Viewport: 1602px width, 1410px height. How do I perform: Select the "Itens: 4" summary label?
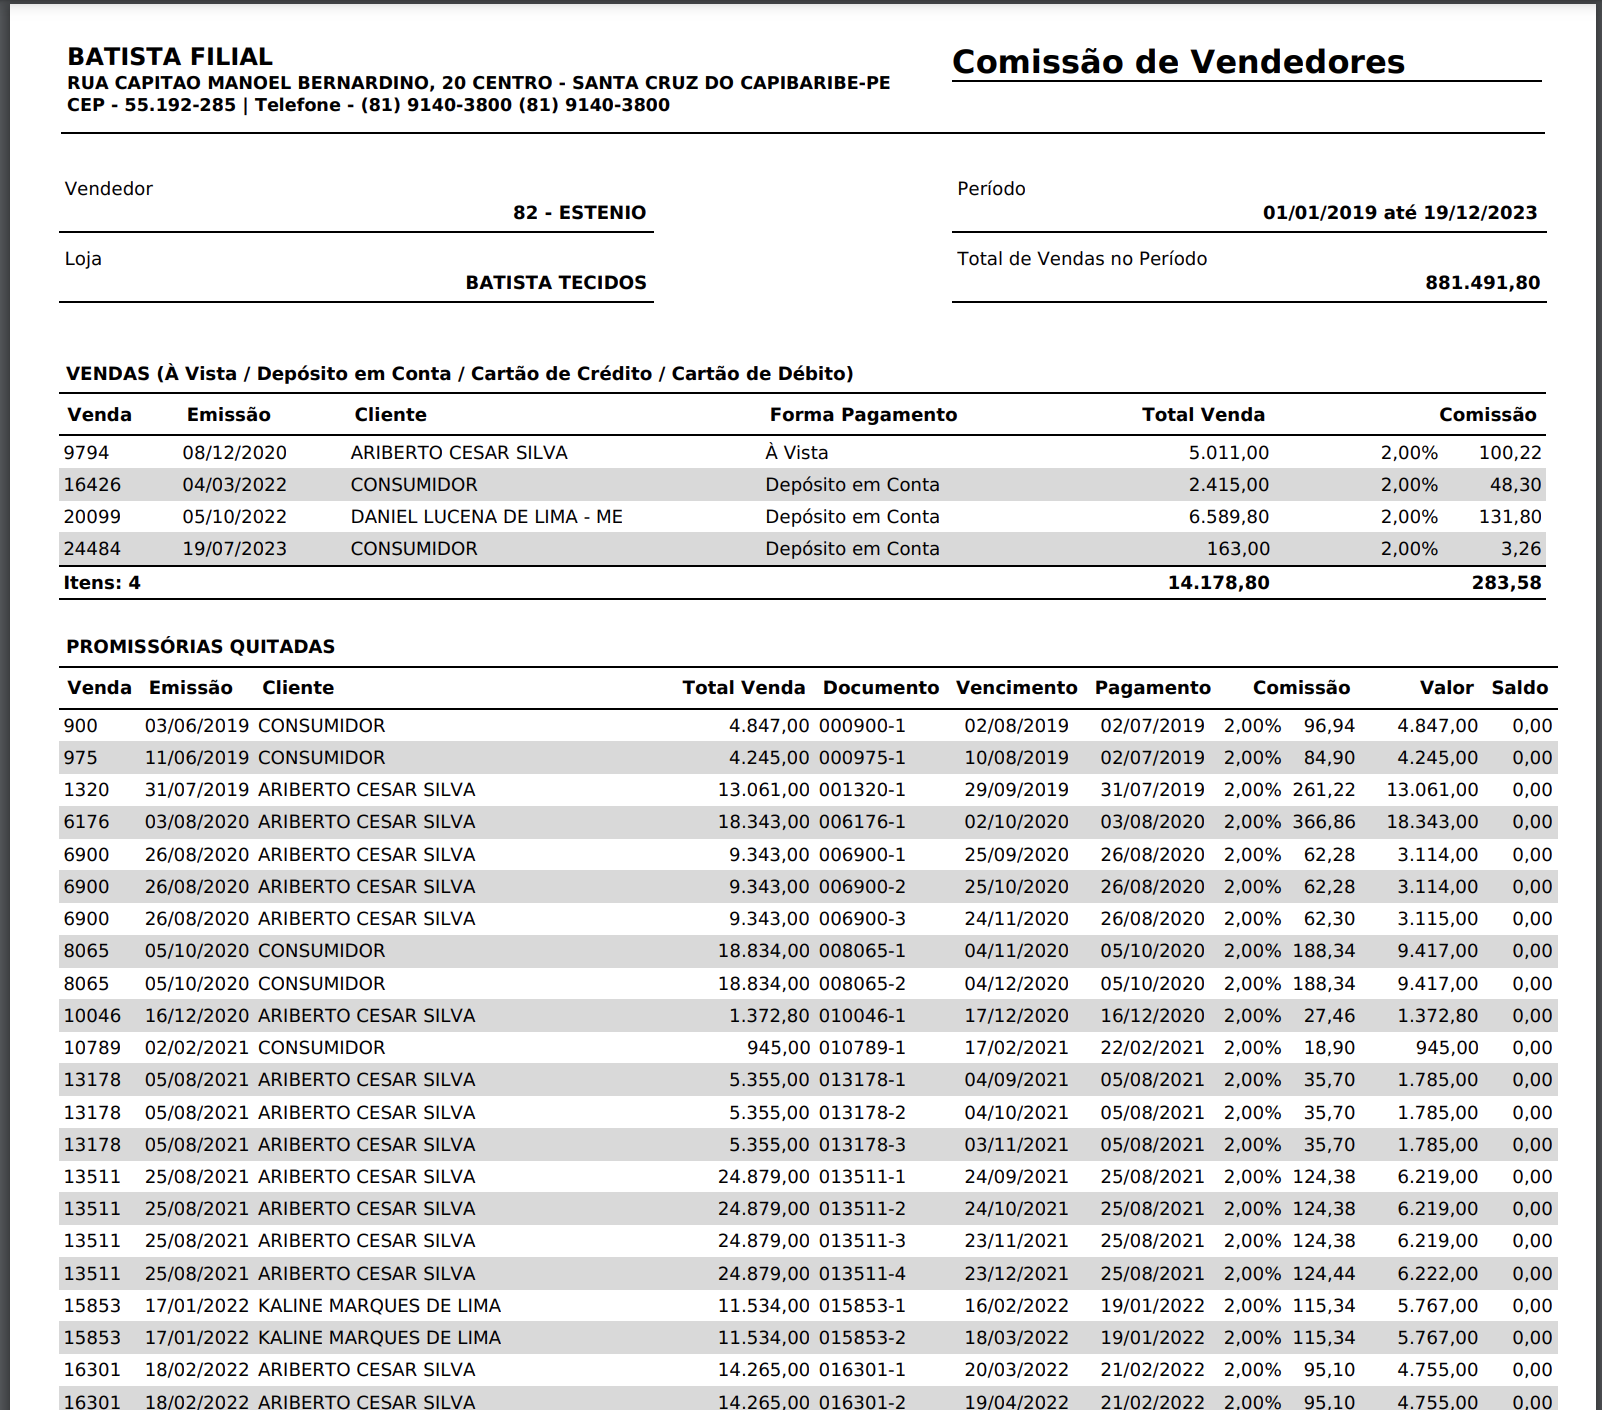point(102,583)
